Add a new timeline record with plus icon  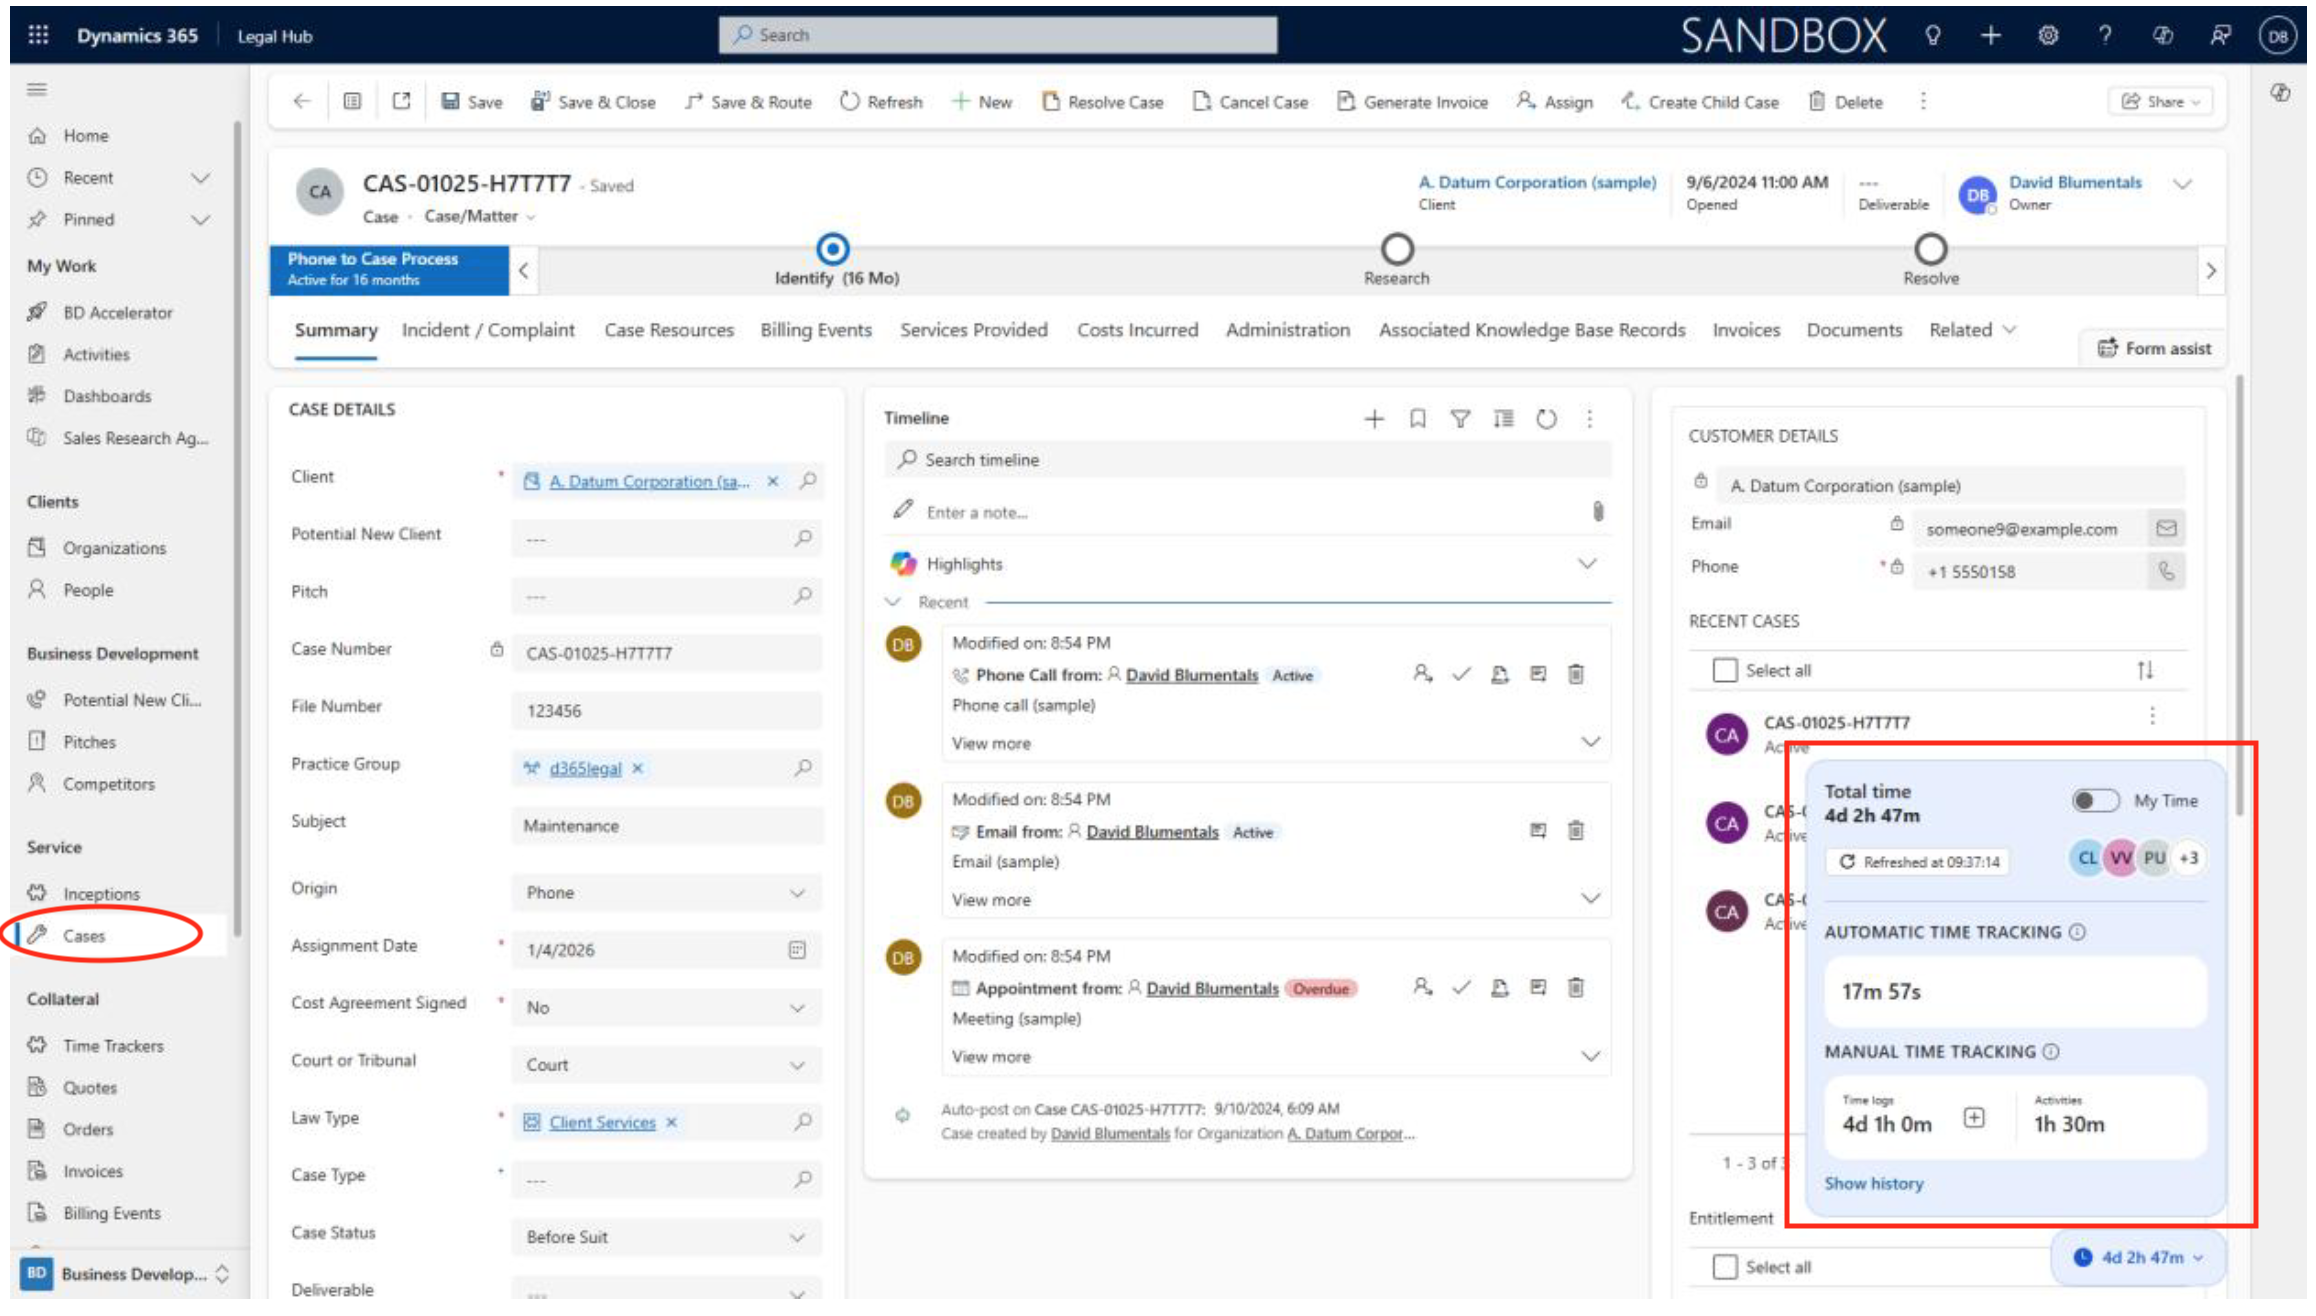pos(1374,419)
